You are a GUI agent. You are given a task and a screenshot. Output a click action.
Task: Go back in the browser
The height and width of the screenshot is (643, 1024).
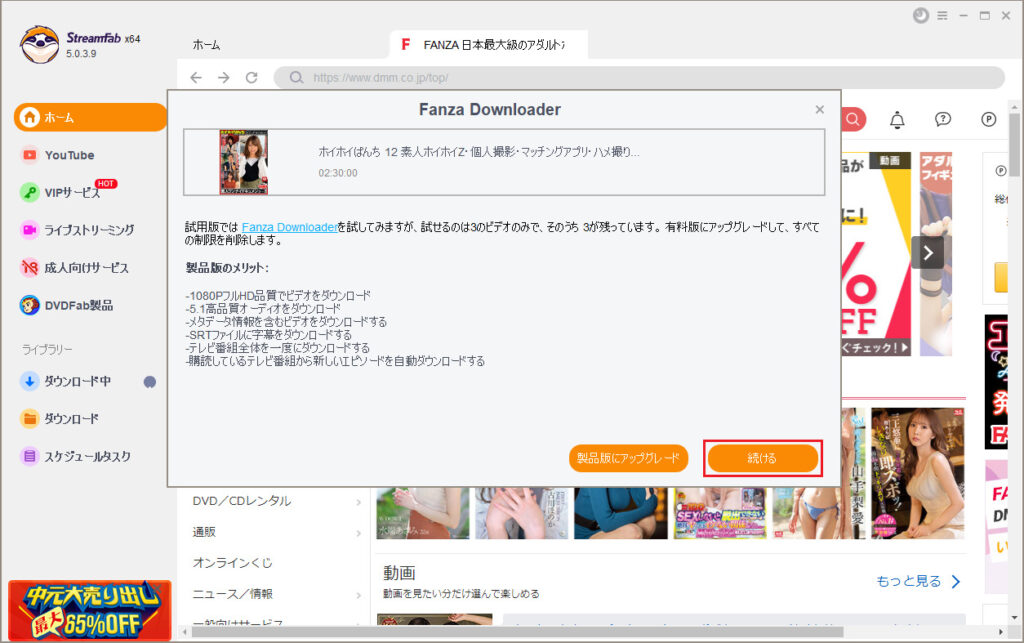tap(196, 78)
